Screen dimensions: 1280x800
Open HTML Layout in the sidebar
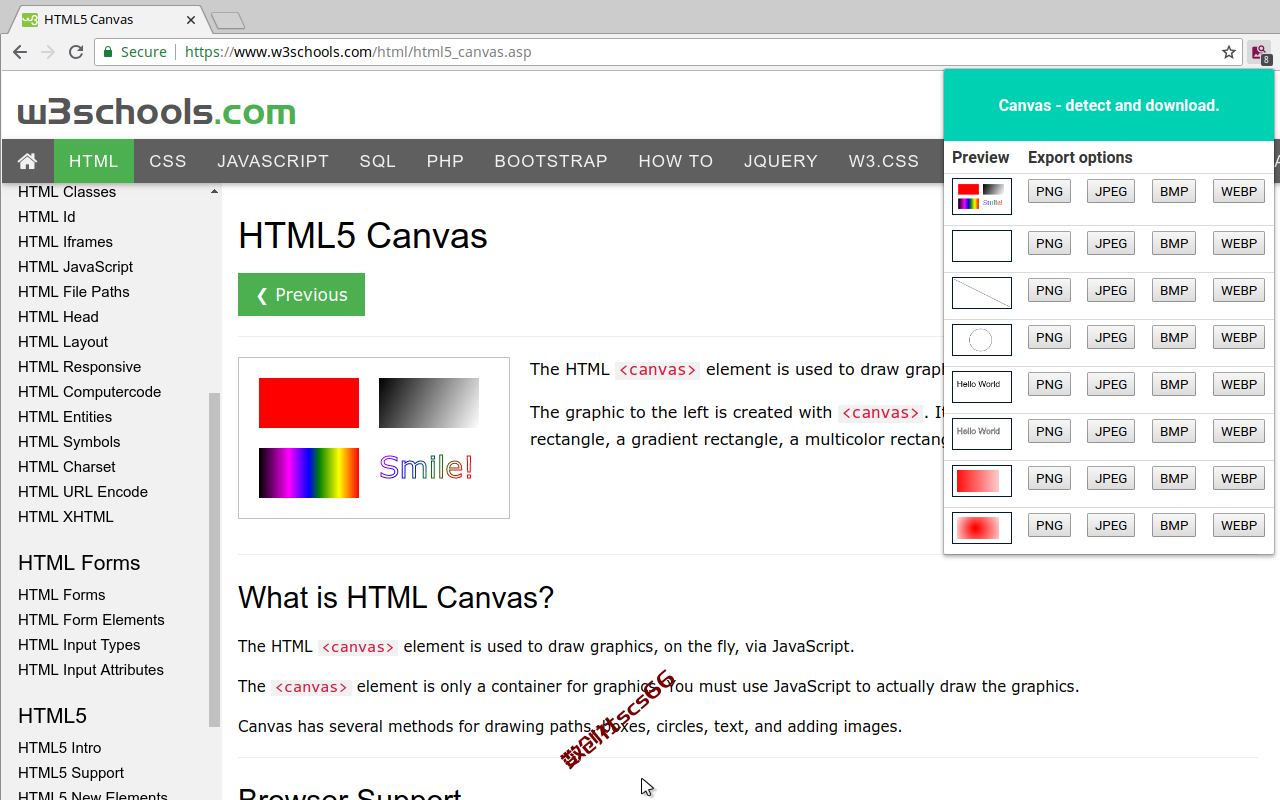(x=63, y=342)
